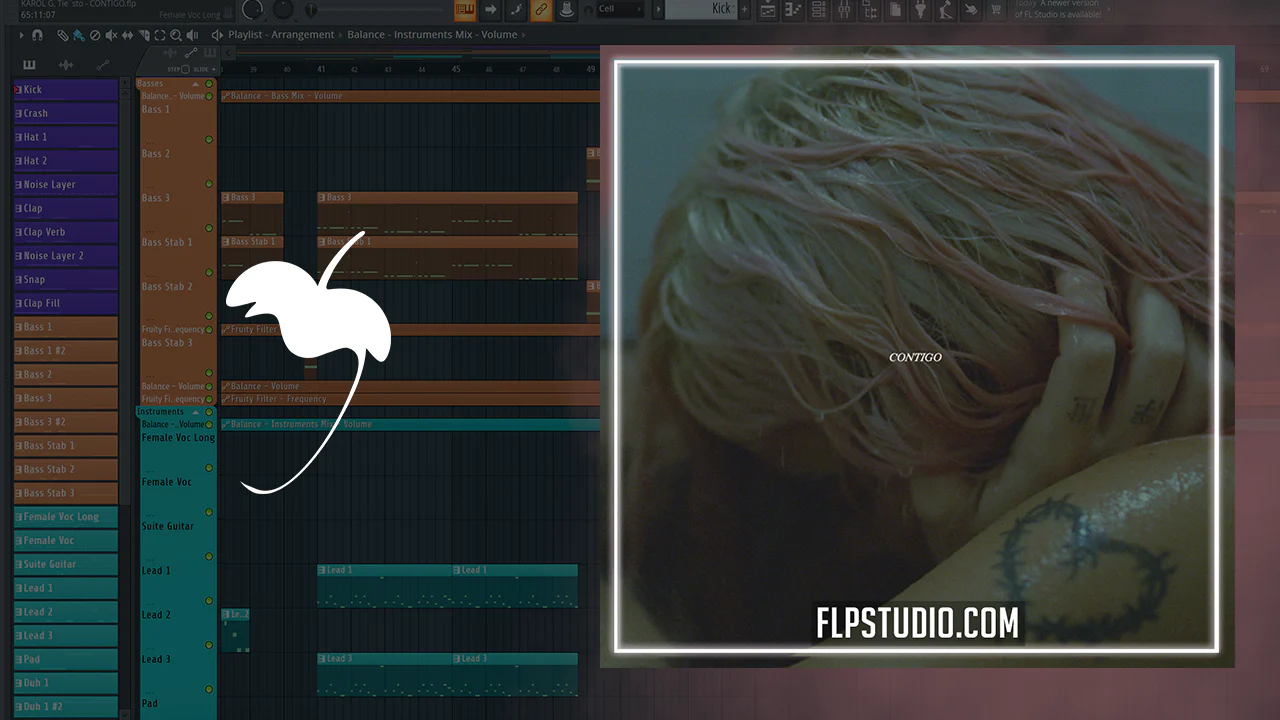
Task: Select the Draw pencil tool
Action: tap(63, 35)
